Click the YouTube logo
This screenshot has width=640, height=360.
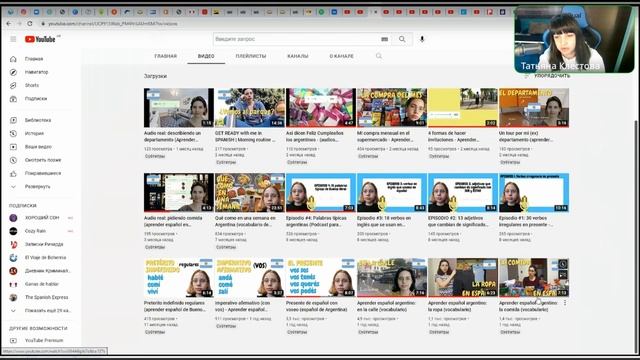[x=40, y=39]
